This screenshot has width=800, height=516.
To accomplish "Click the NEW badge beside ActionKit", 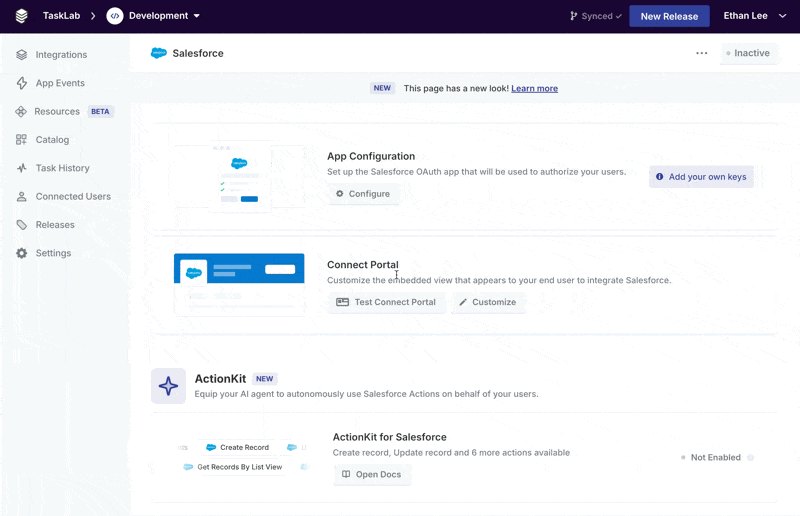I will click(x=264, y=379).
